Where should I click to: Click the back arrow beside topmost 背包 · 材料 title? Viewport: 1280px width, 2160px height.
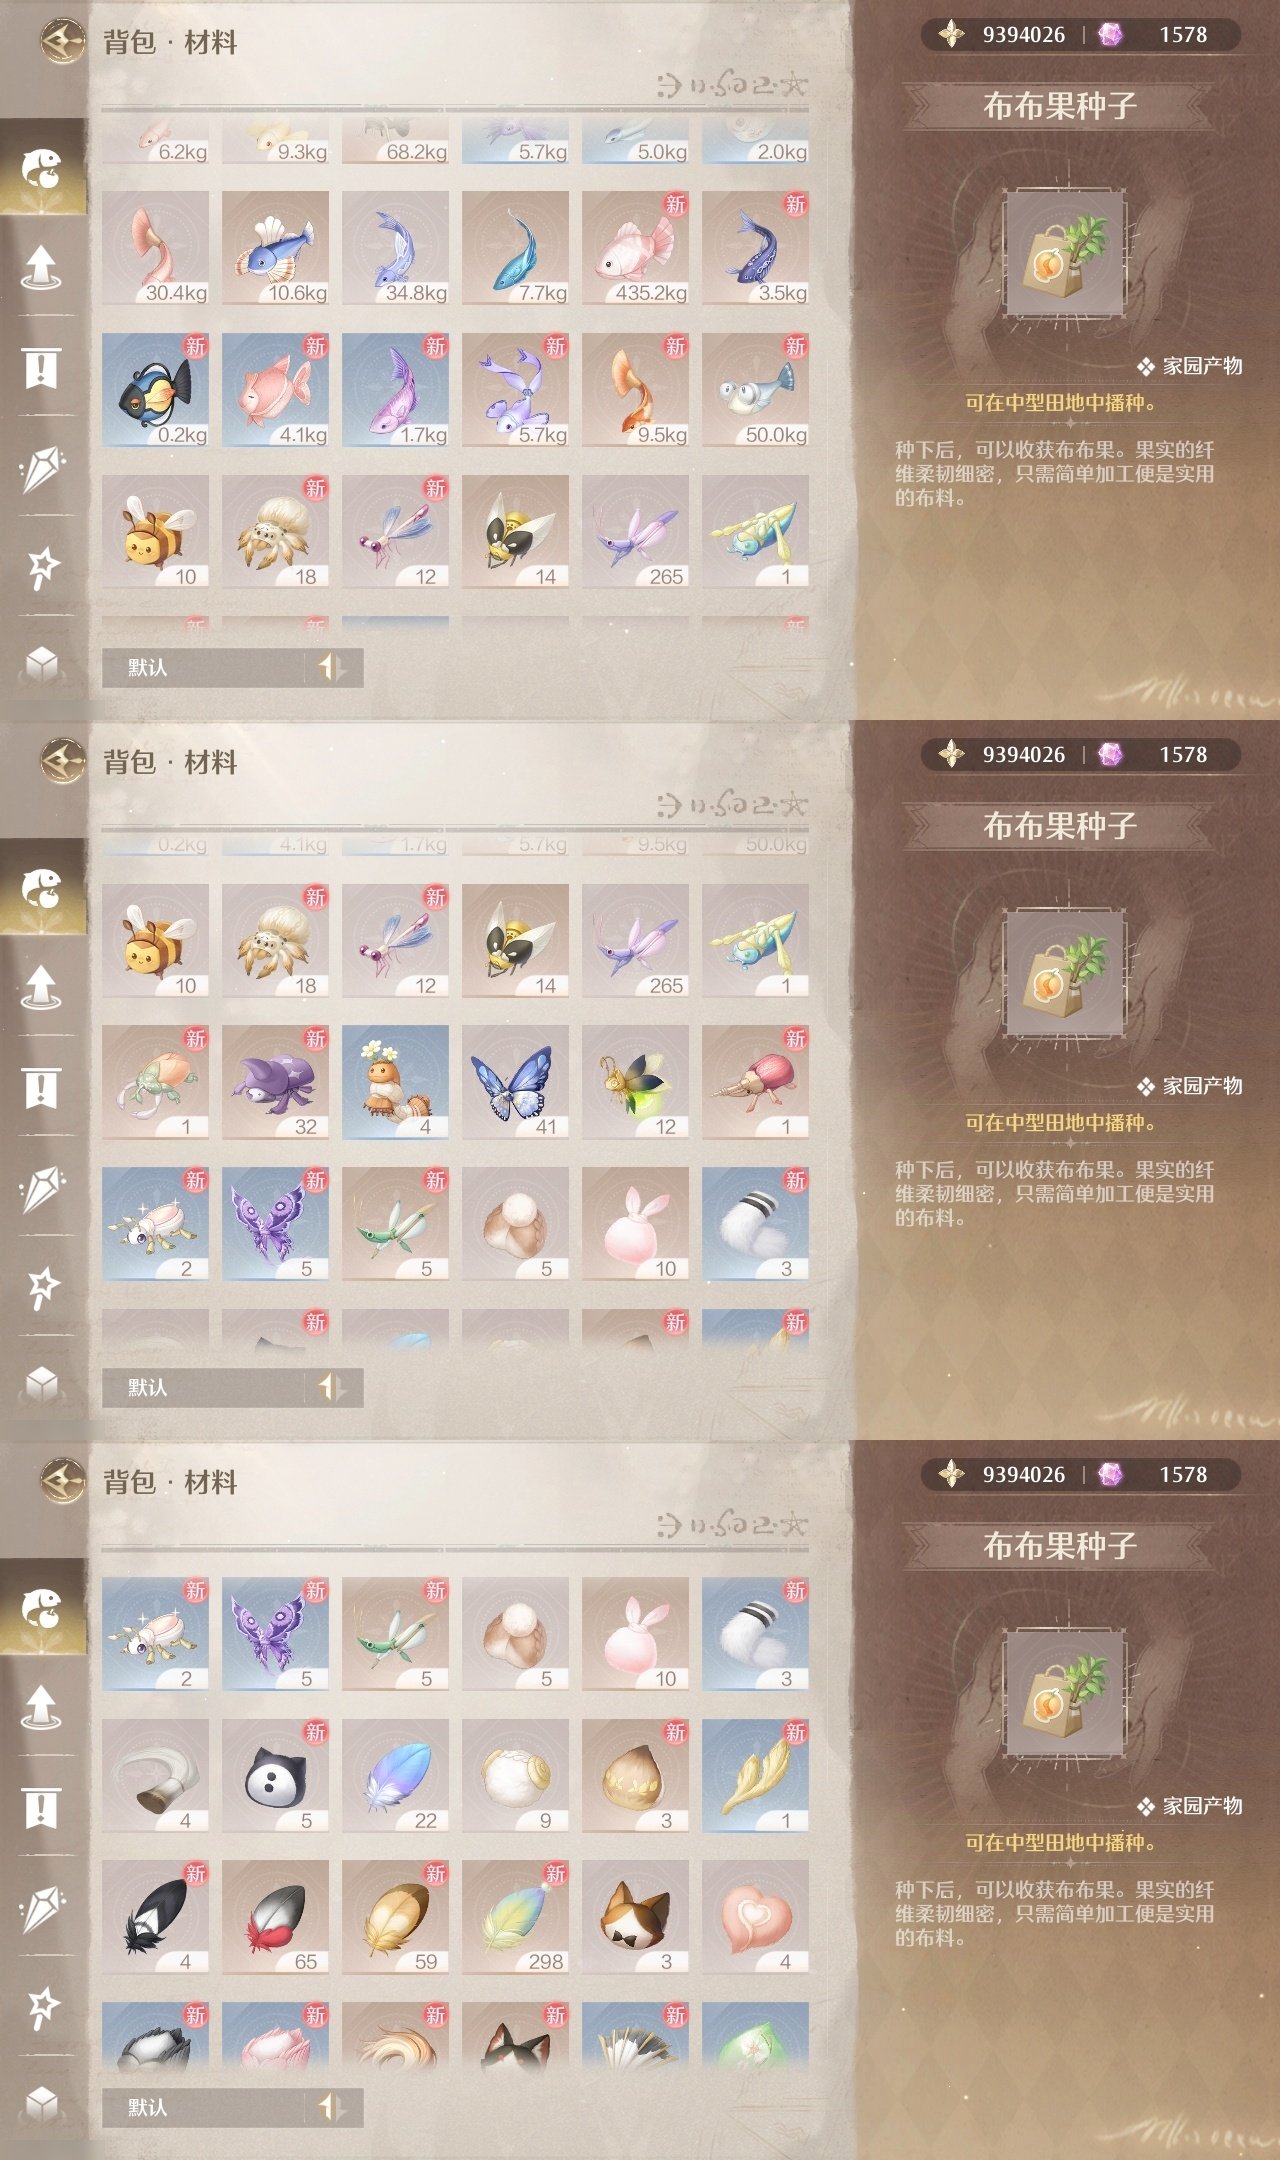[63, 42]
